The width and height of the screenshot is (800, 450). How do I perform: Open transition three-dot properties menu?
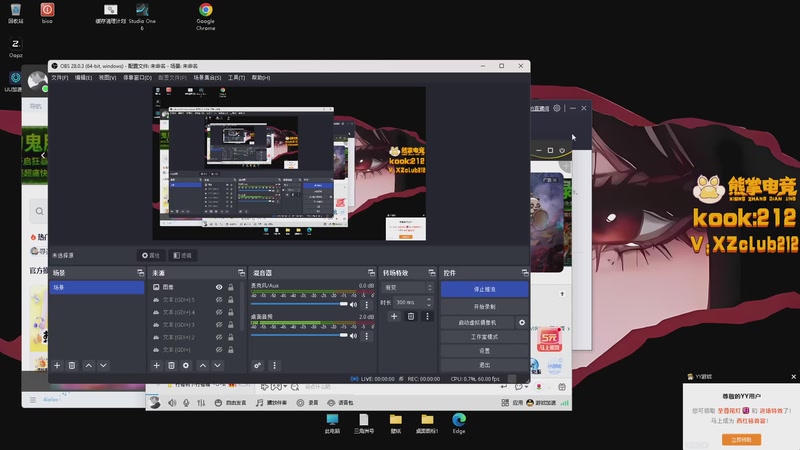pos(428,316)
